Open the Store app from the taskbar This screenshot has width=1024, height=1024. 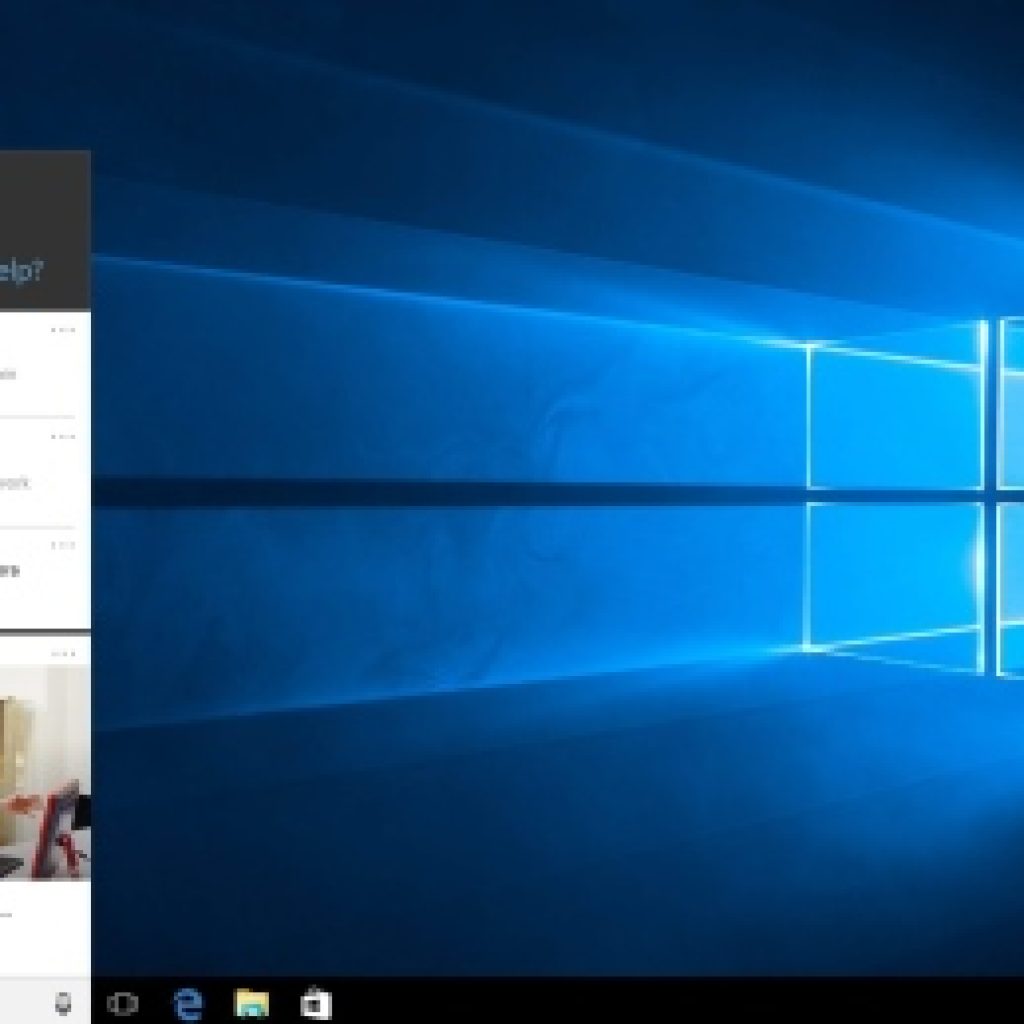pyautogui.click(x=316, y=1003)
